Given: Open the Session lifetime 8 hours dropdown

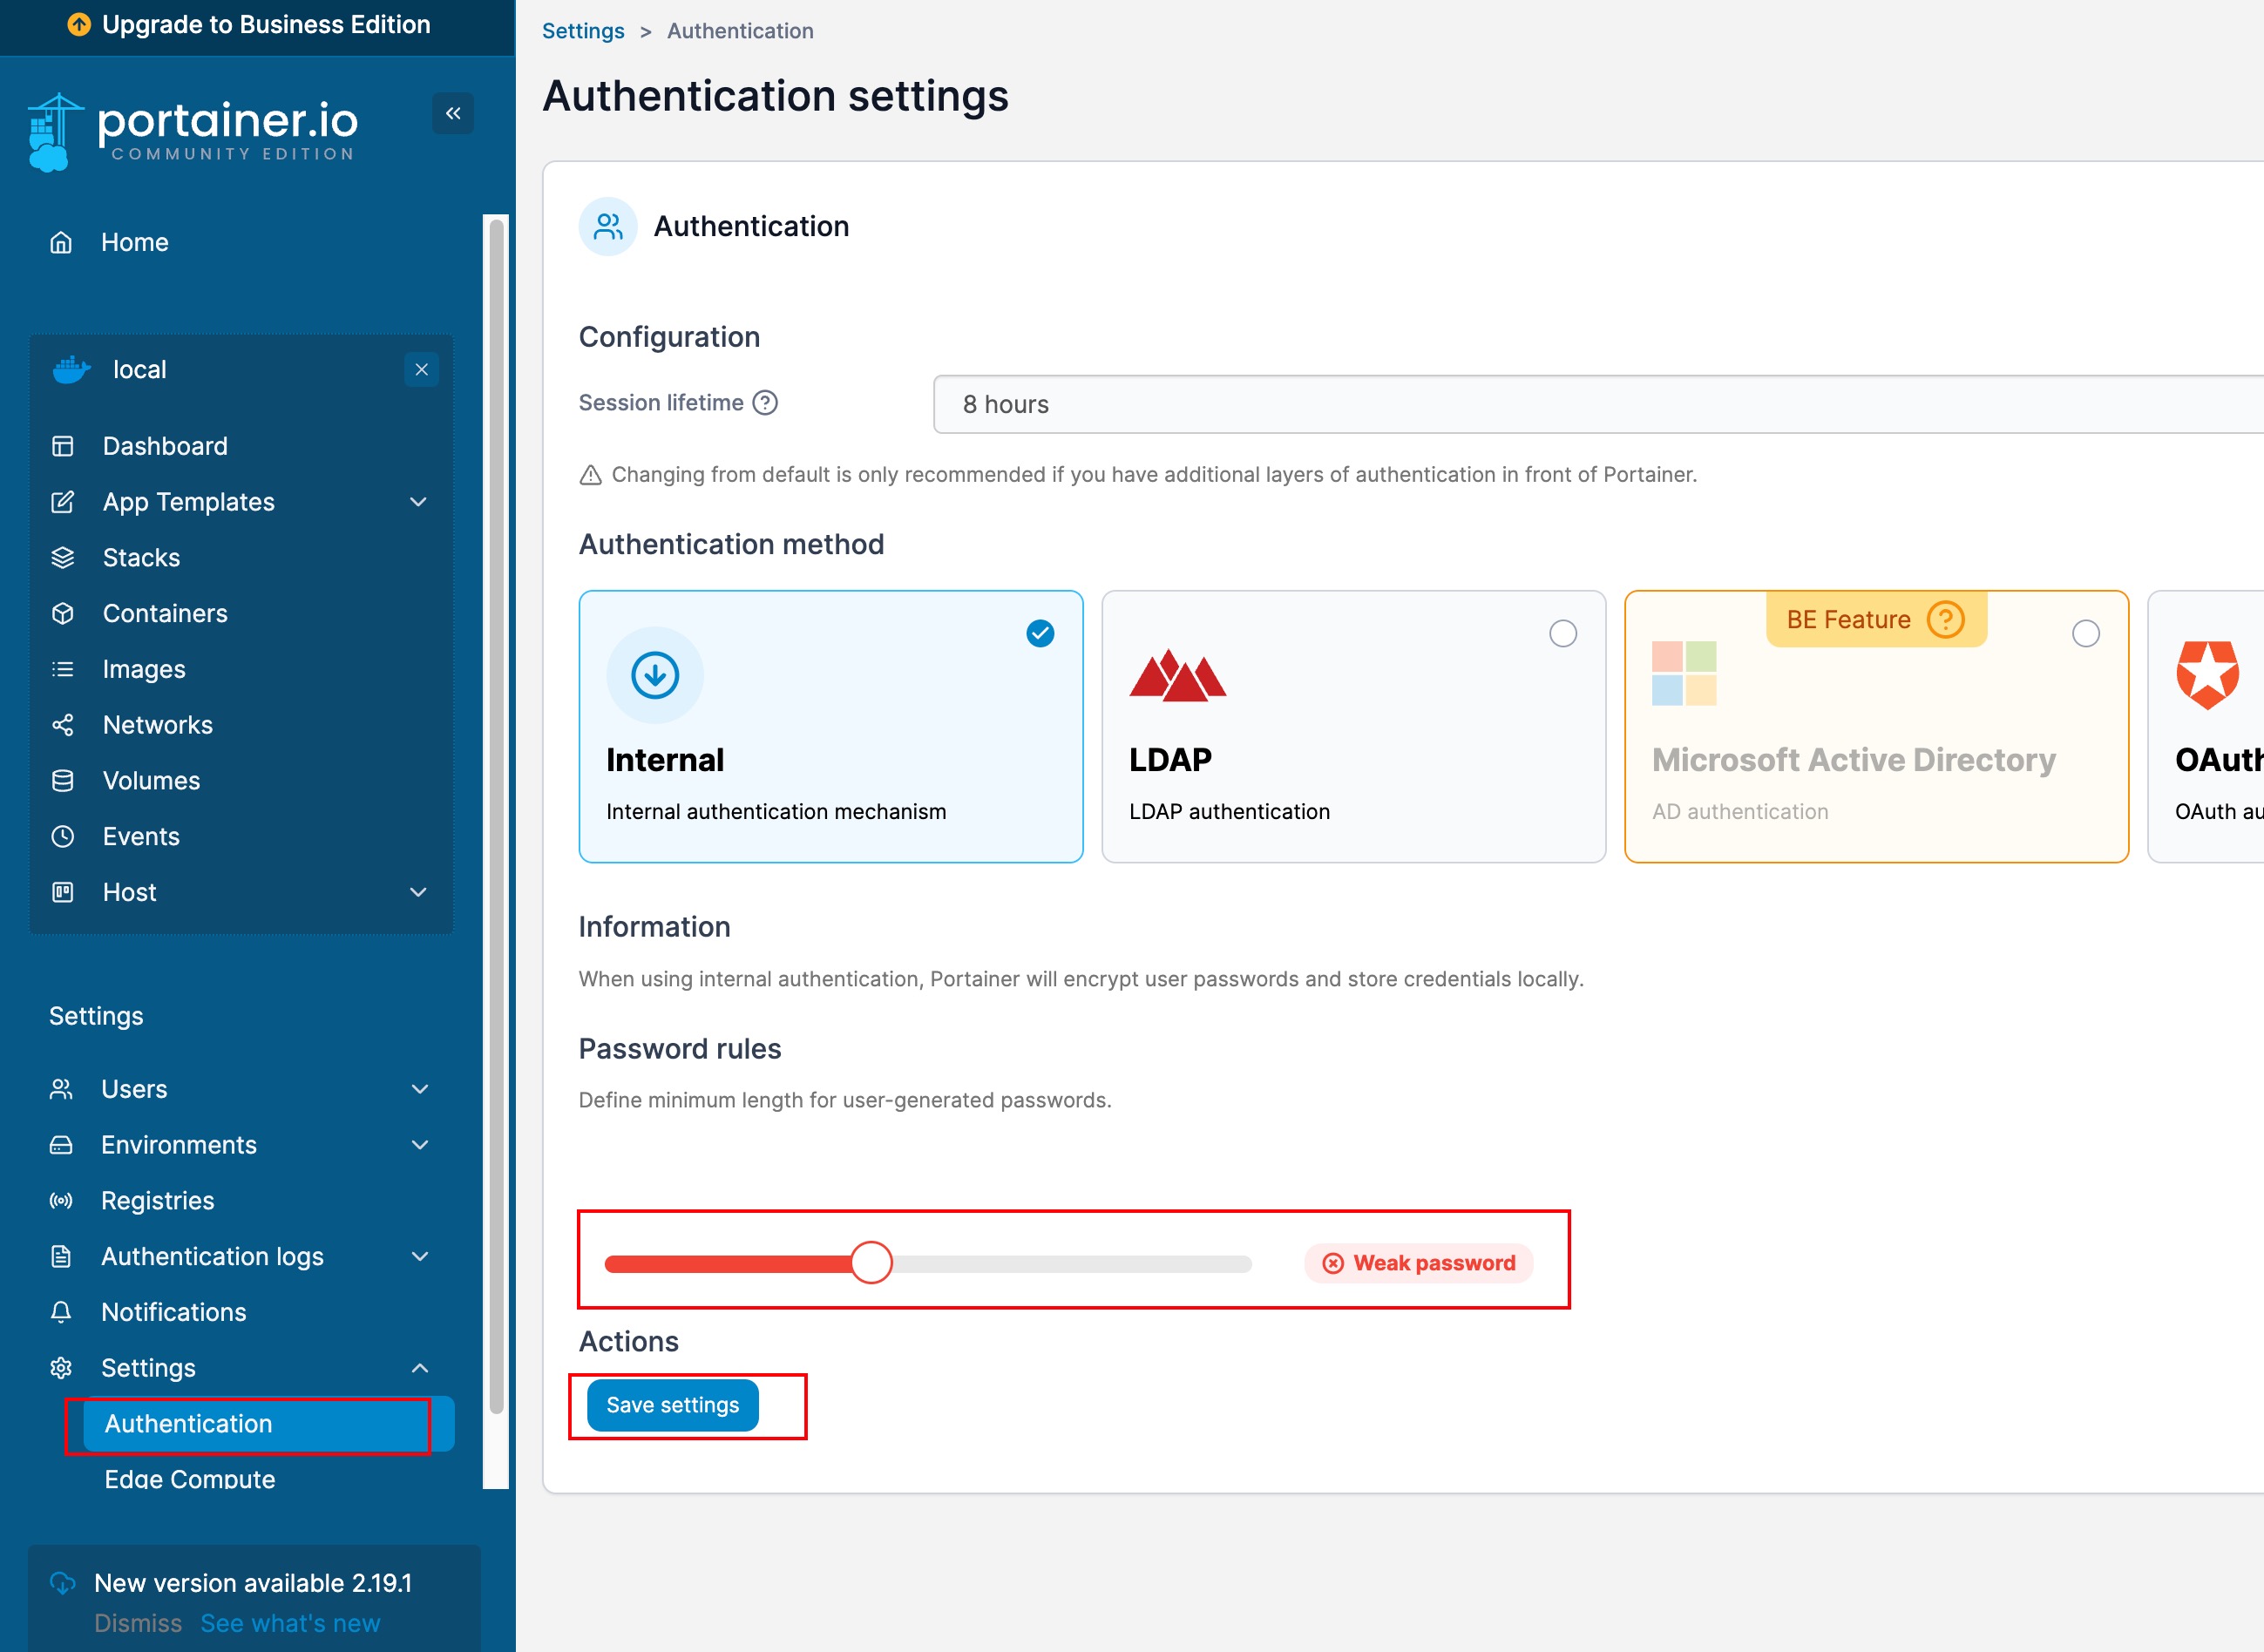Looking at the screenshot, I should 1598,404.
